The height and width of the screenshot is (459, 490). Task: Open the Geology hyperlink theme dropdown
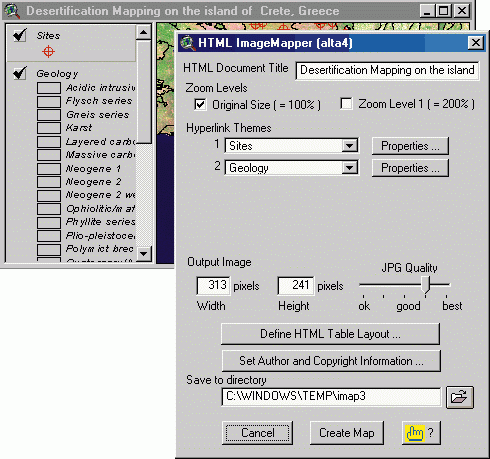point(349,168)
